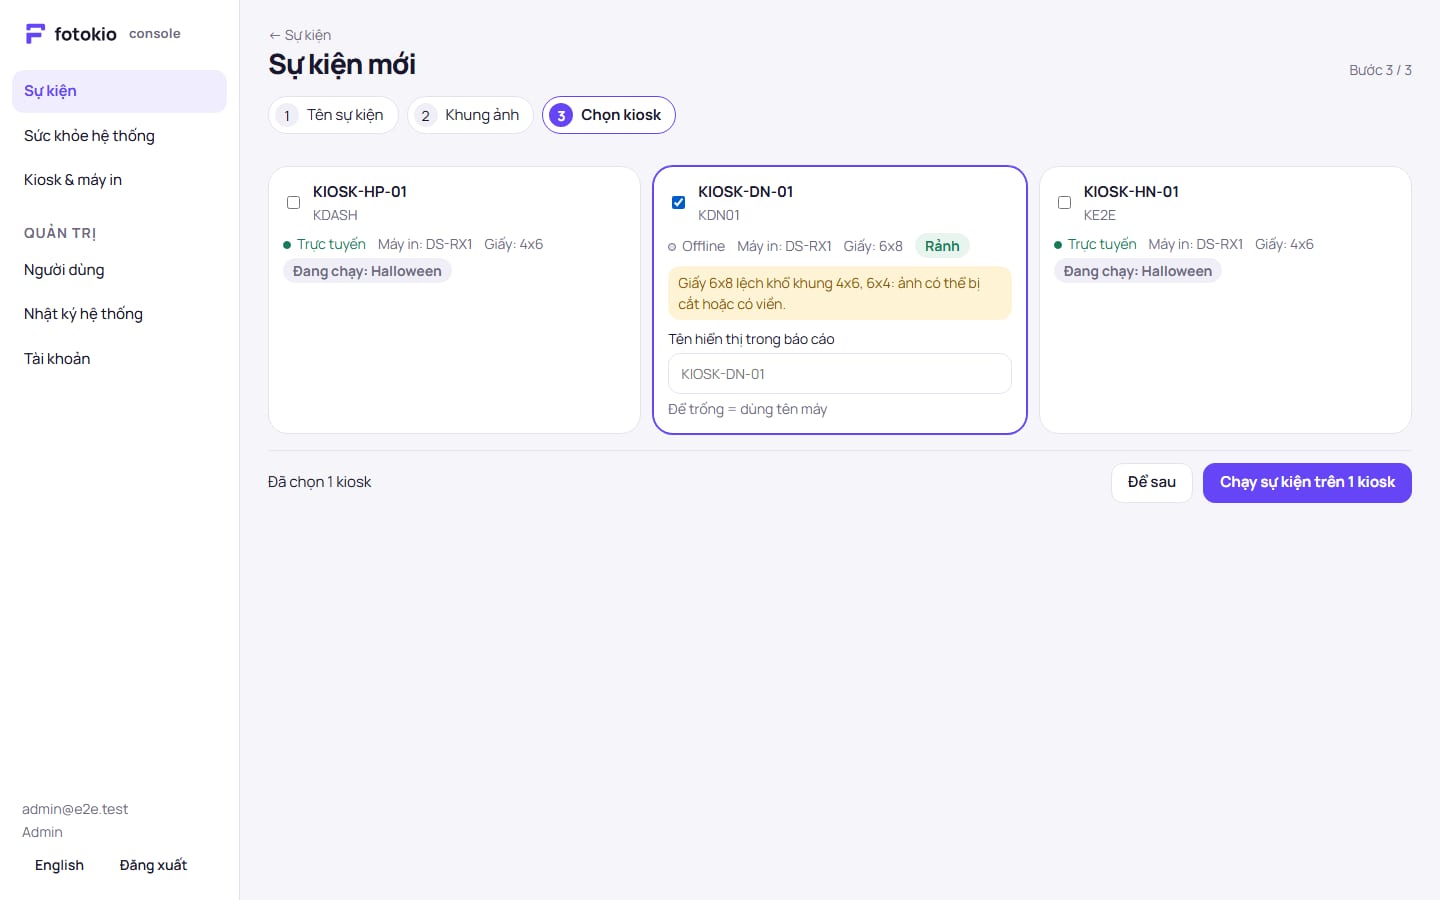
Task: Click the Đang chạy: Halloween badge on KIOSK-HN-01
Action: (x=1138, y=271)
